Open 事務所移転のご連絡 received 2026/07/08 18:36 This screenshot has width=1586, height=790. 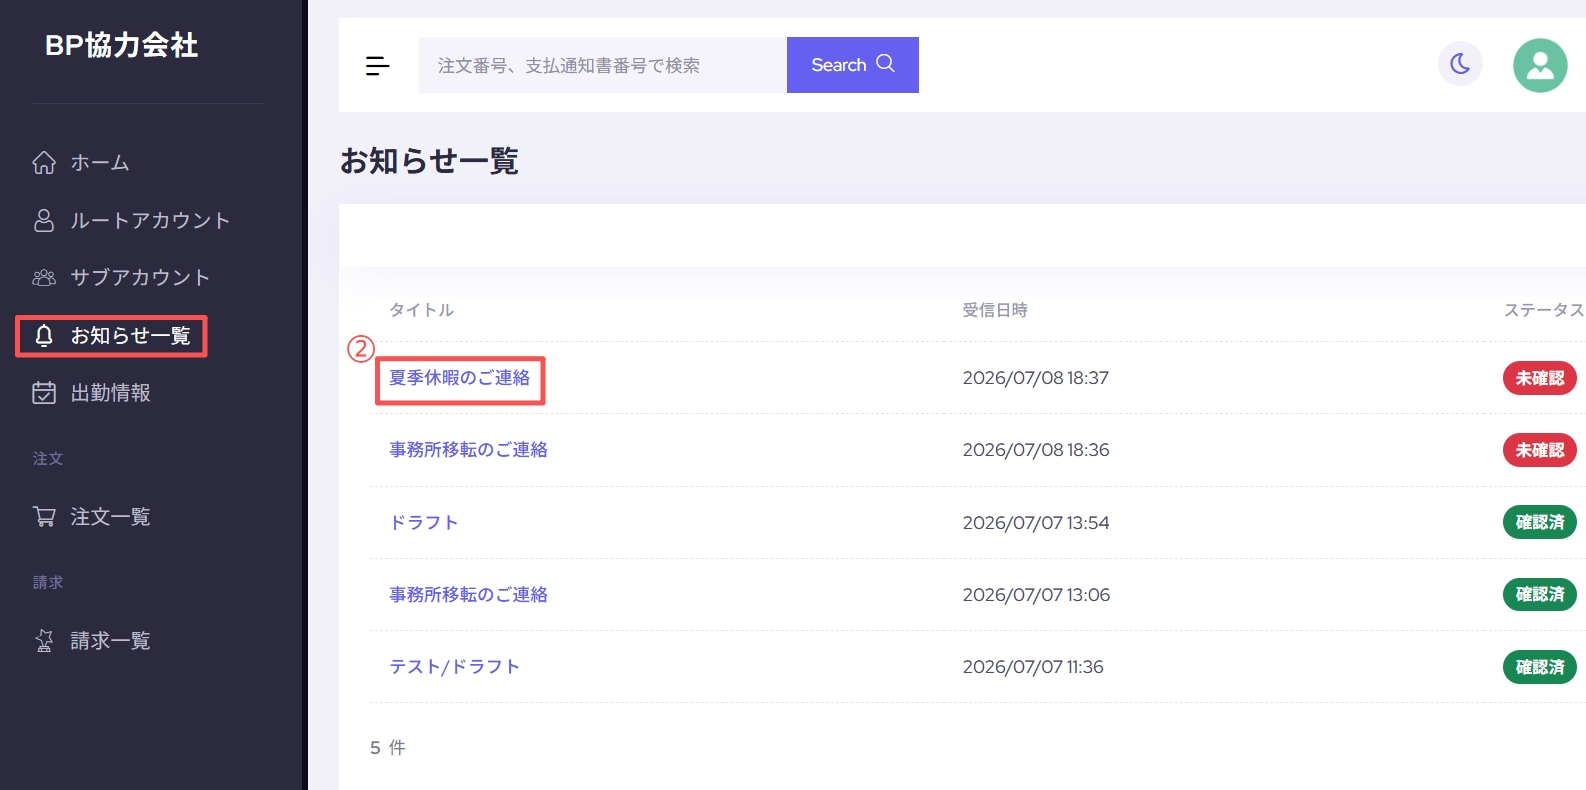[x=469, y=450]
